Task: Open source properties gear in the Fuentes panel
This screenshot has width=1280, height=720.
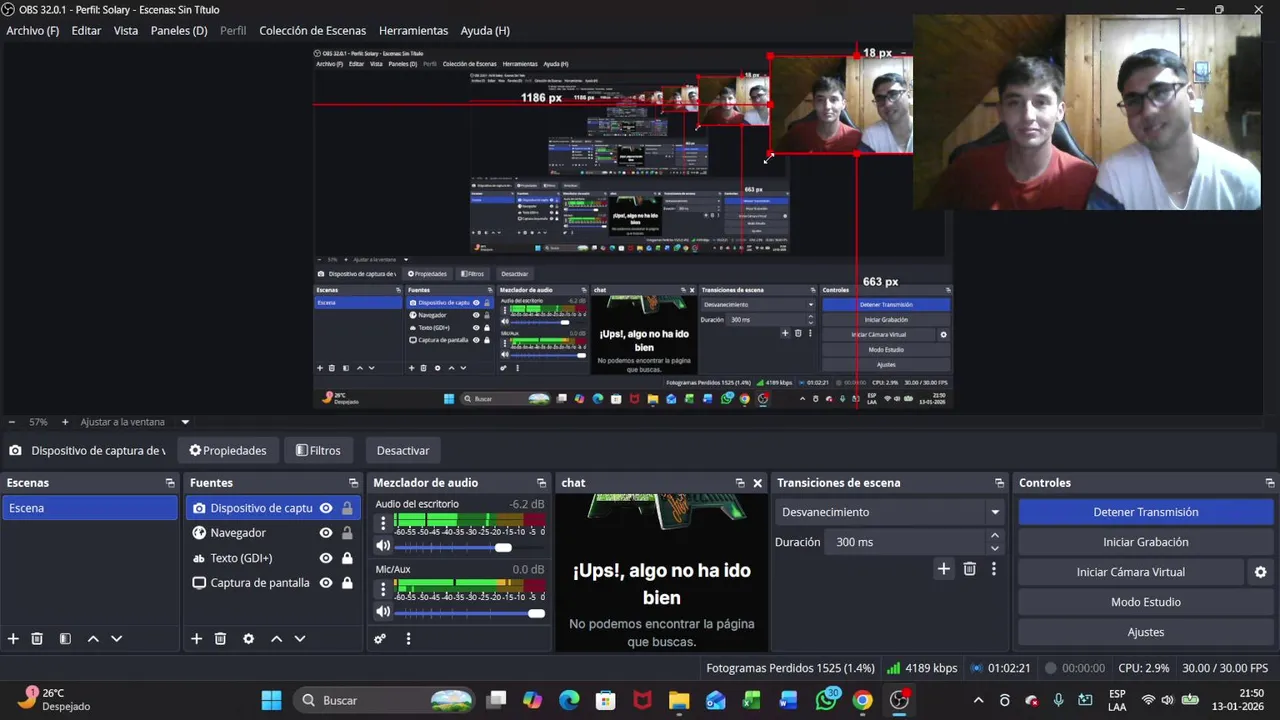Action: [248, 638]
